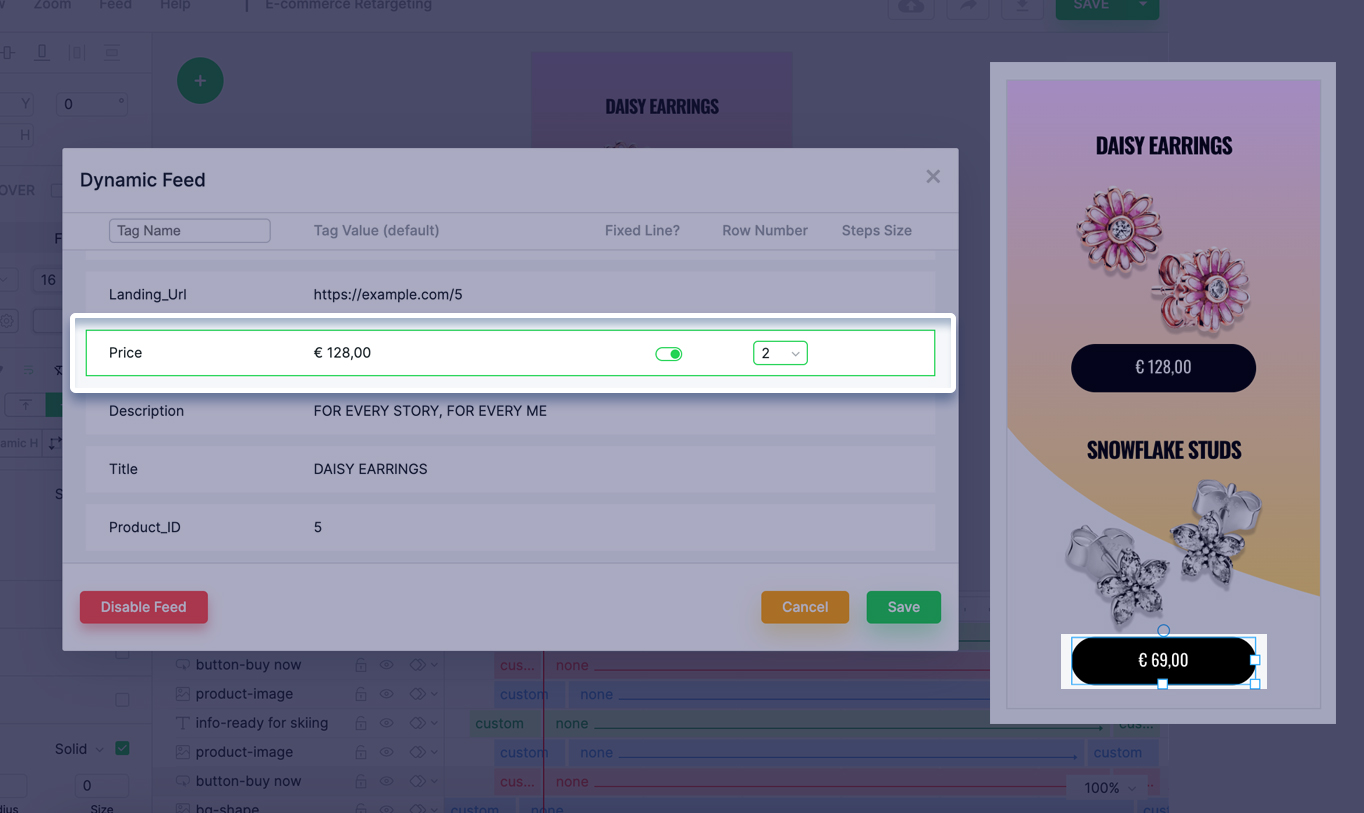Click the lock icon on product-image layer above info-ready
The image size is (1364, 813).
coord(361,694)
